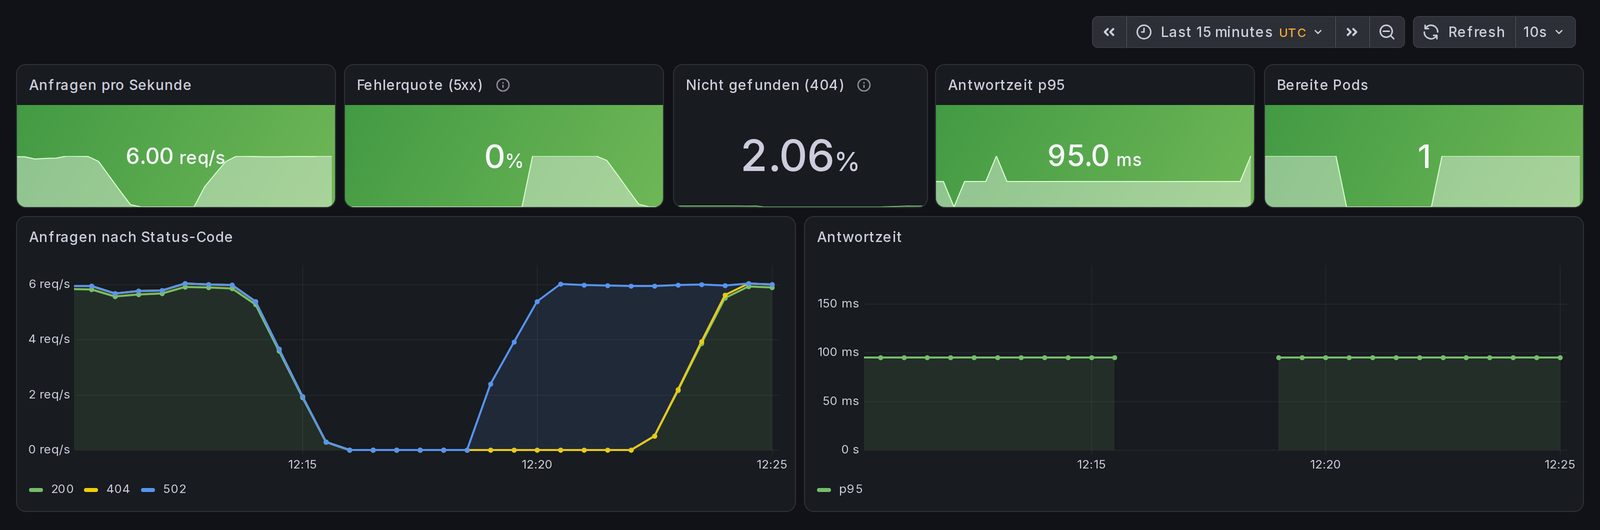Toggle the 502 series in the legend
1600x530 pixels.
click(x=164, y=489)
